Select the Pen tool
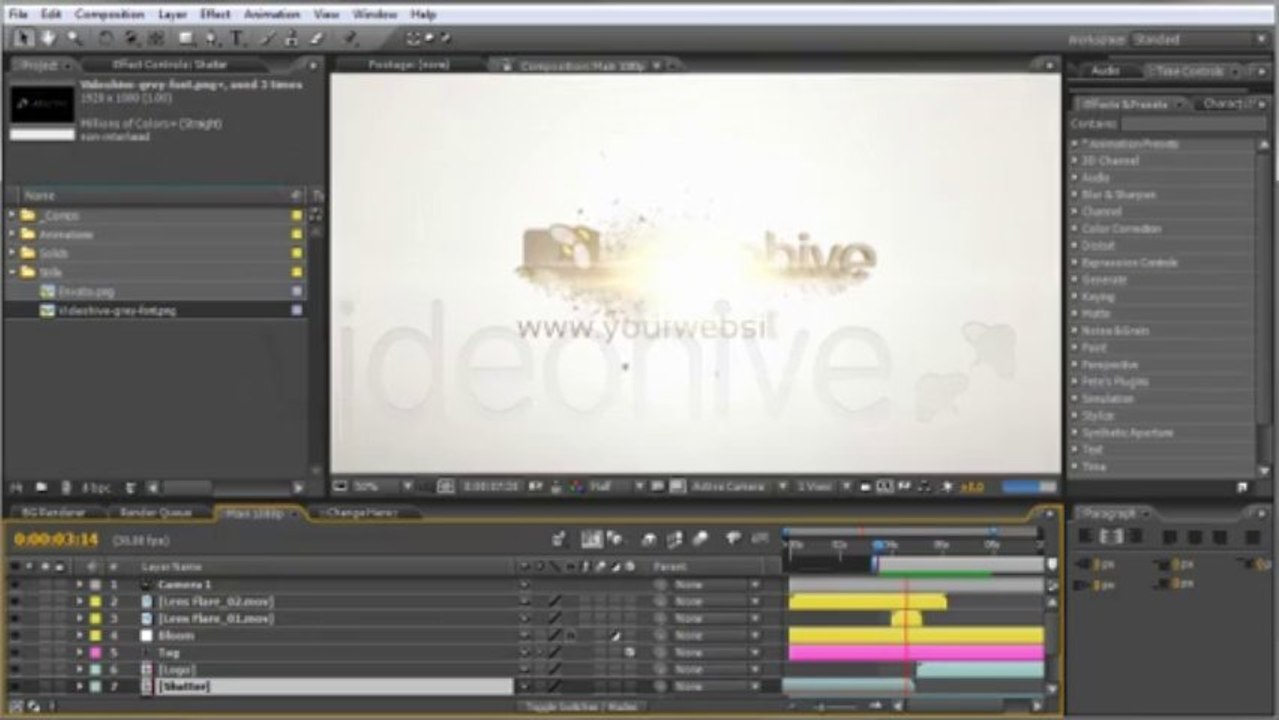1279x720 pixels. 212,38
